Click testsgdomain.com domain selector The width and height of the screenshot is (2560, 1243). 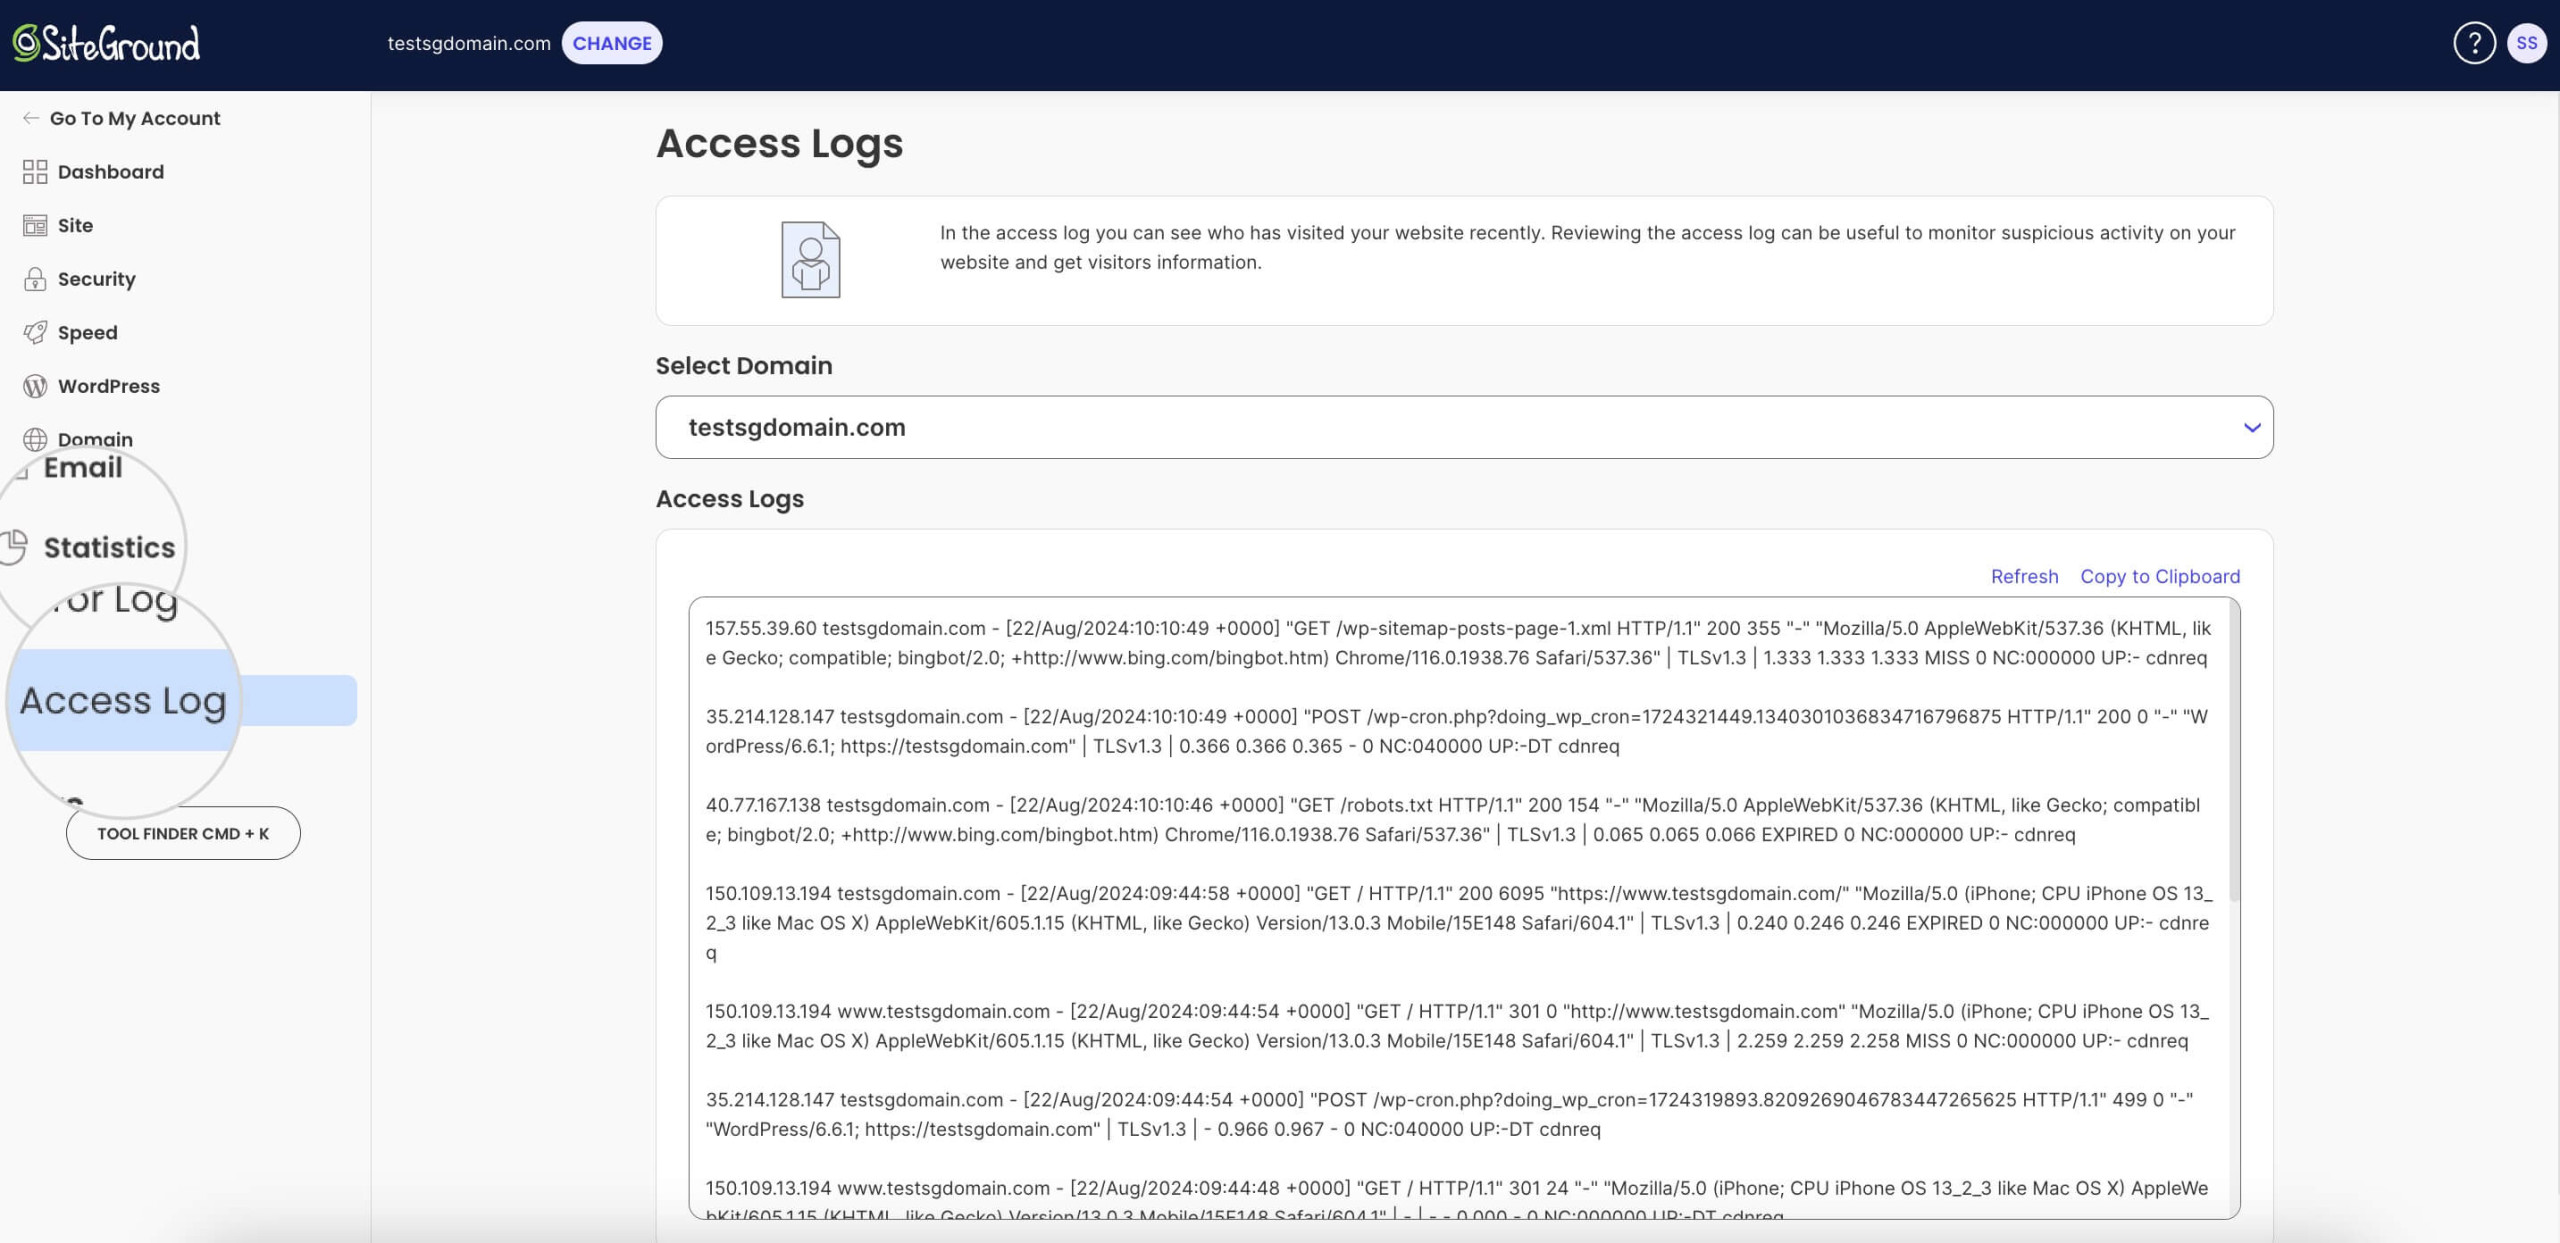pos(1463,426)
